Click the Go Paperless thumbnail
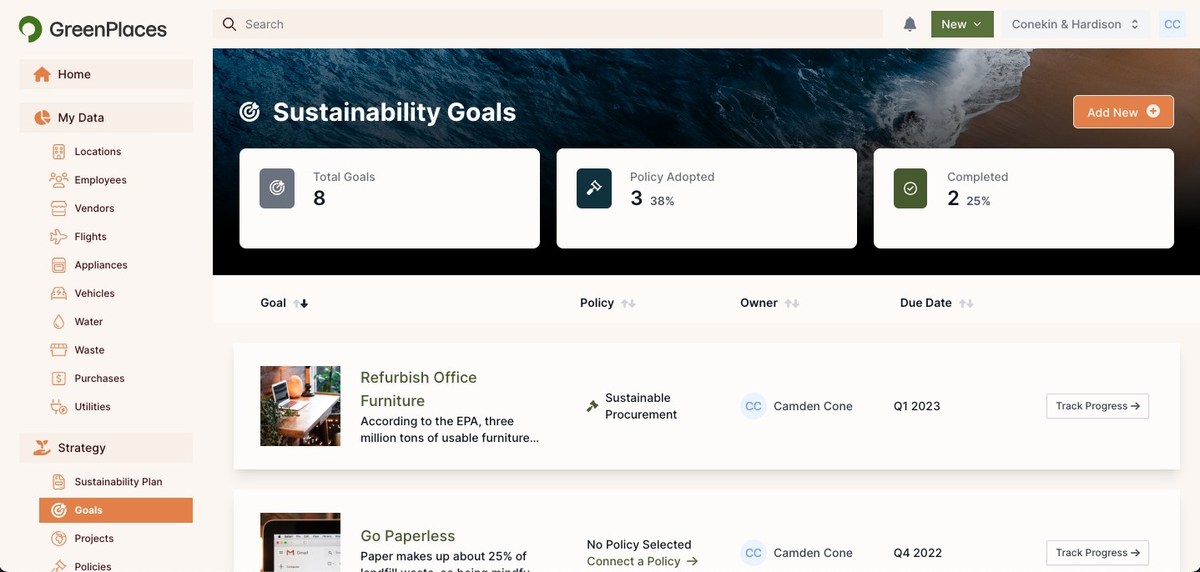Viewport: 1200px width, 572px height. click(300, 542)
